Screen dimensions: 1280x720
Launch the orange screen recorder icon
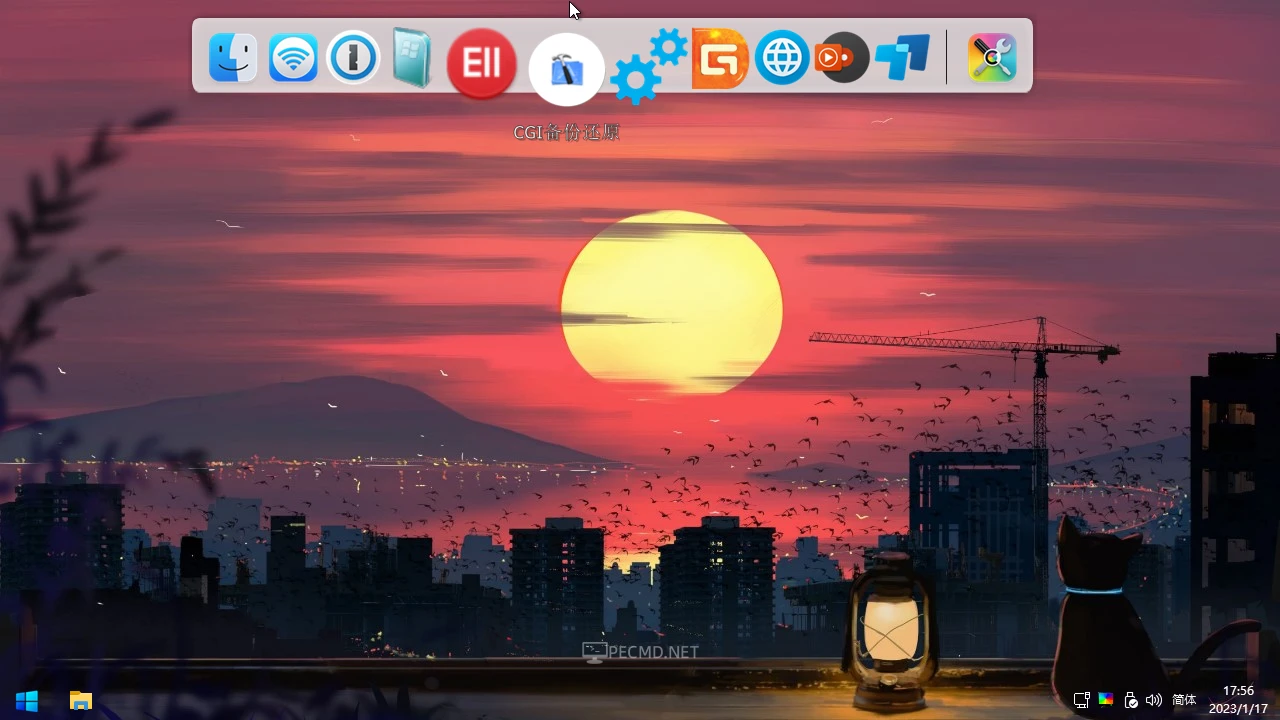pyautogui.click(x=841, y=57)
